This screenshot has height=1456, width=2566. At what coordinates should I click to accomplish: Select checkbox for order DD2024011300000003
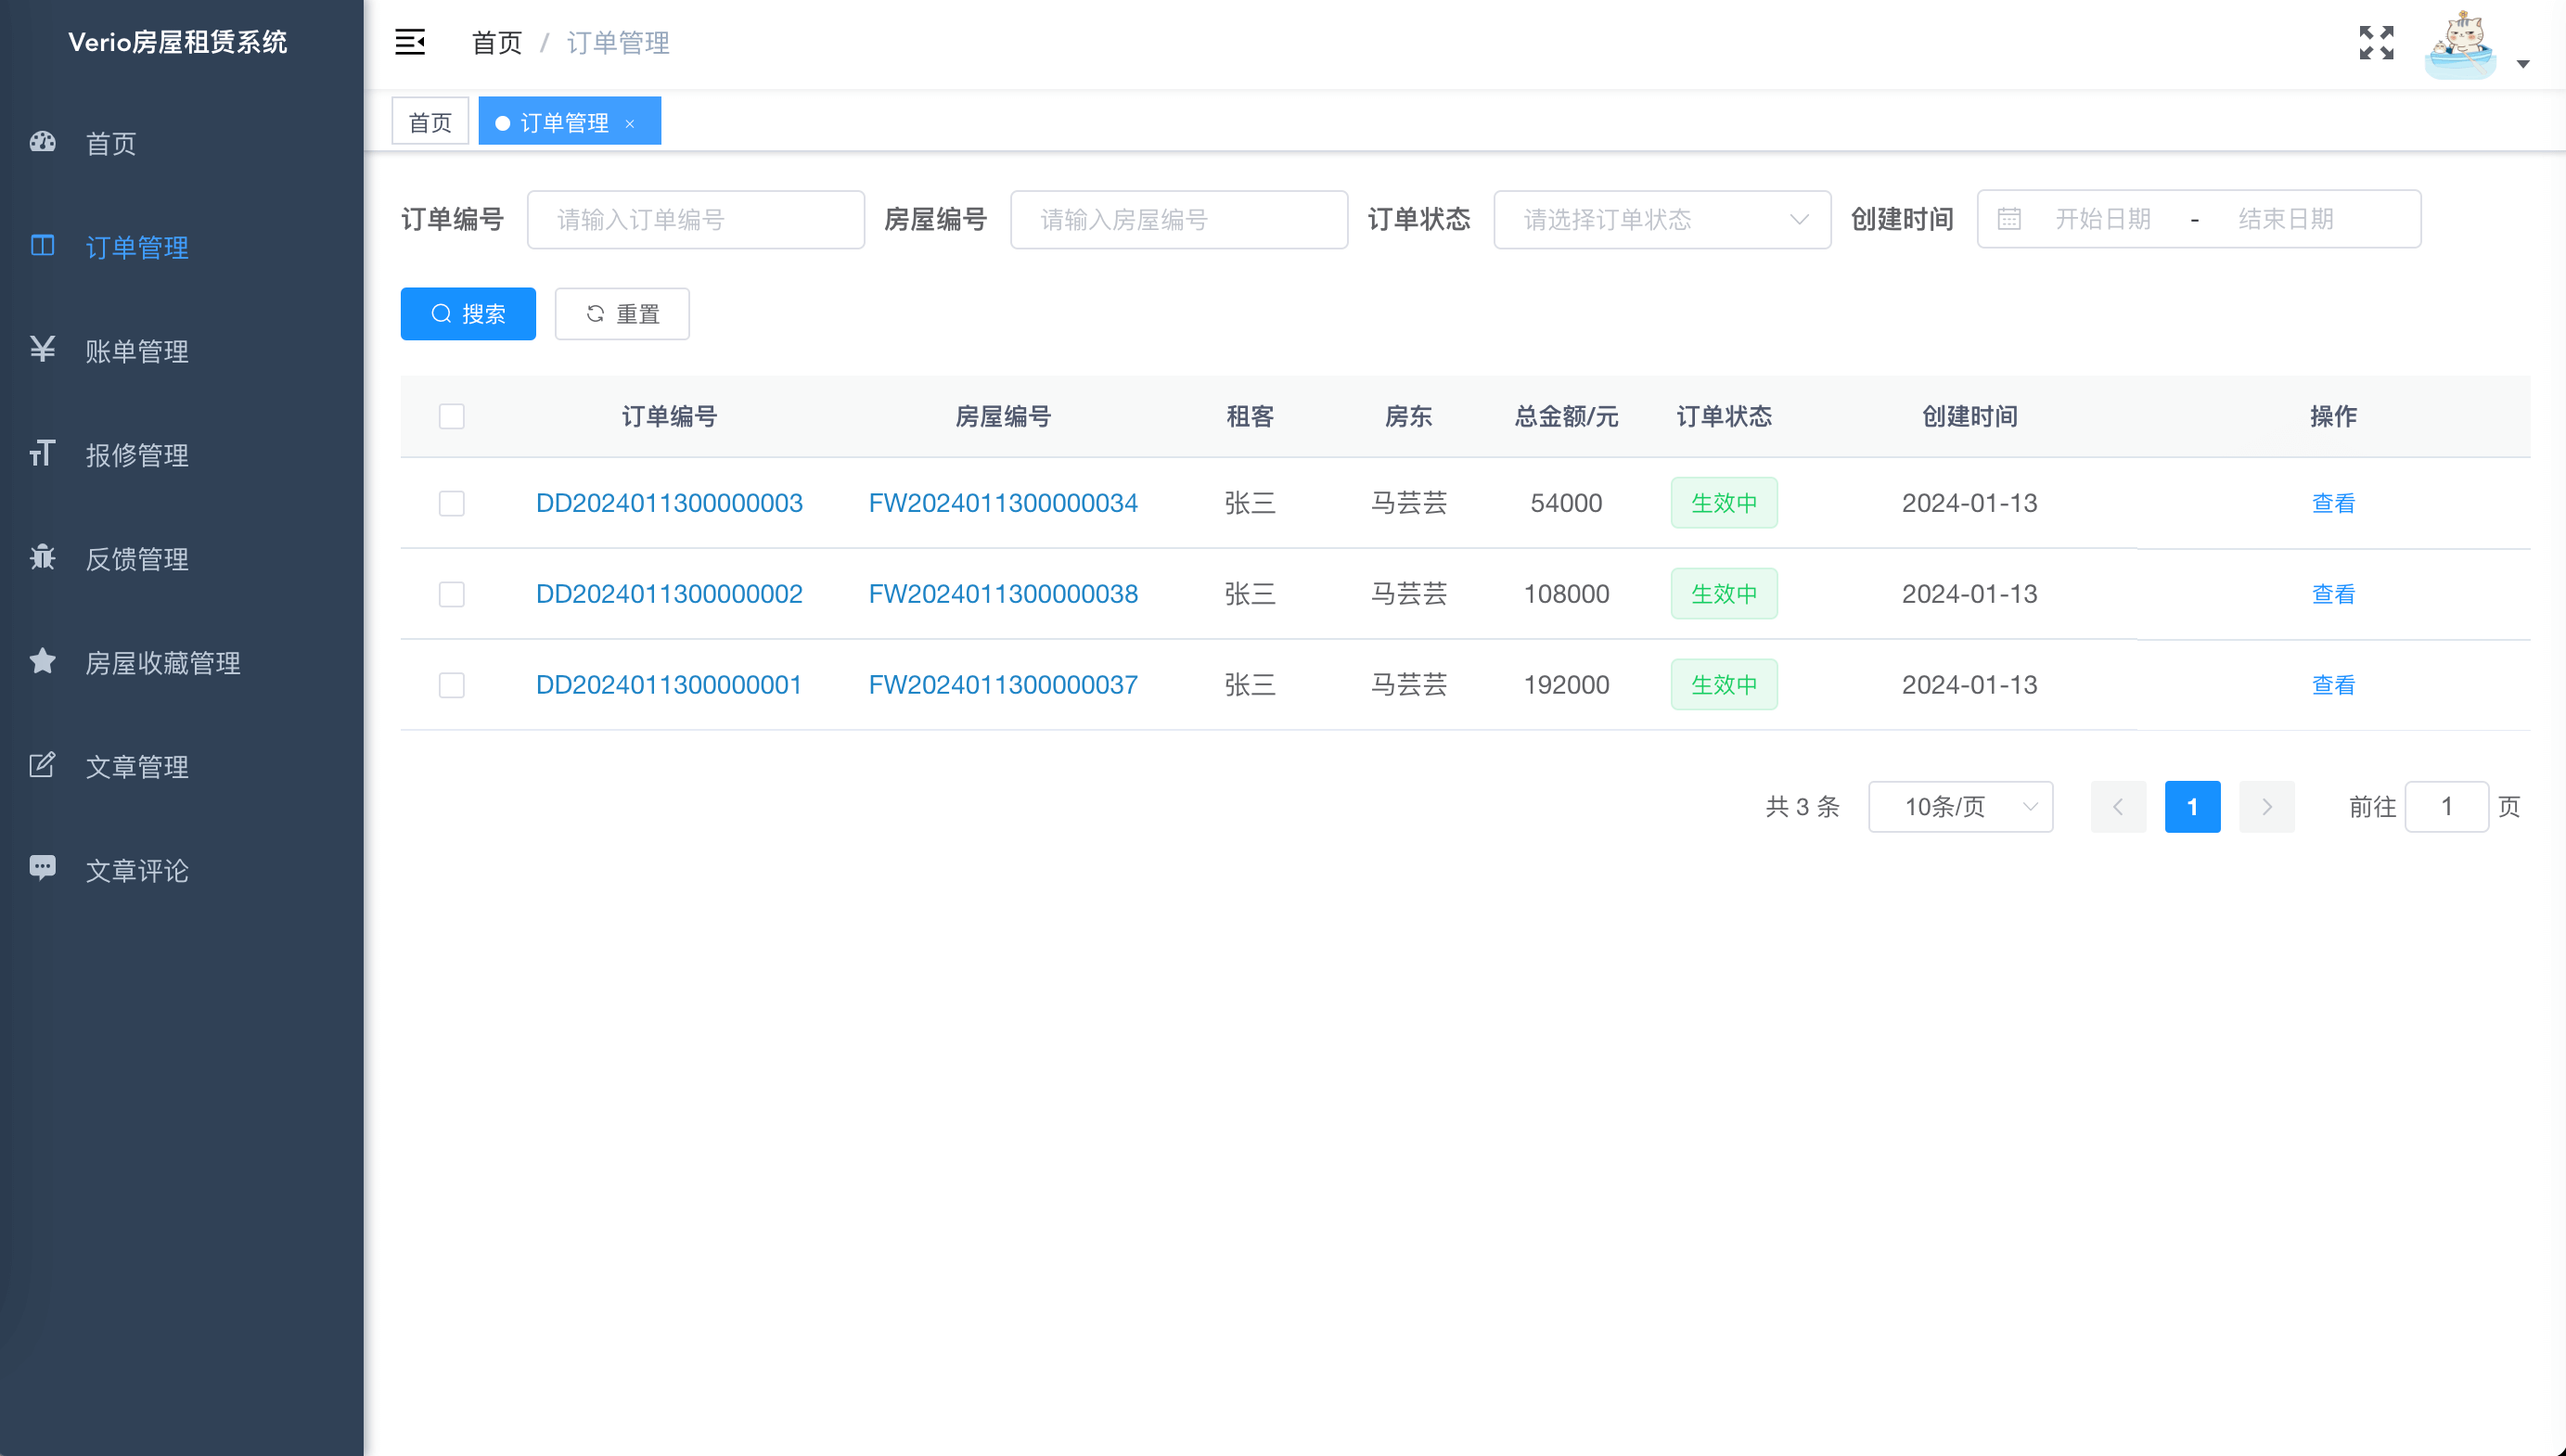click(452, 503)
